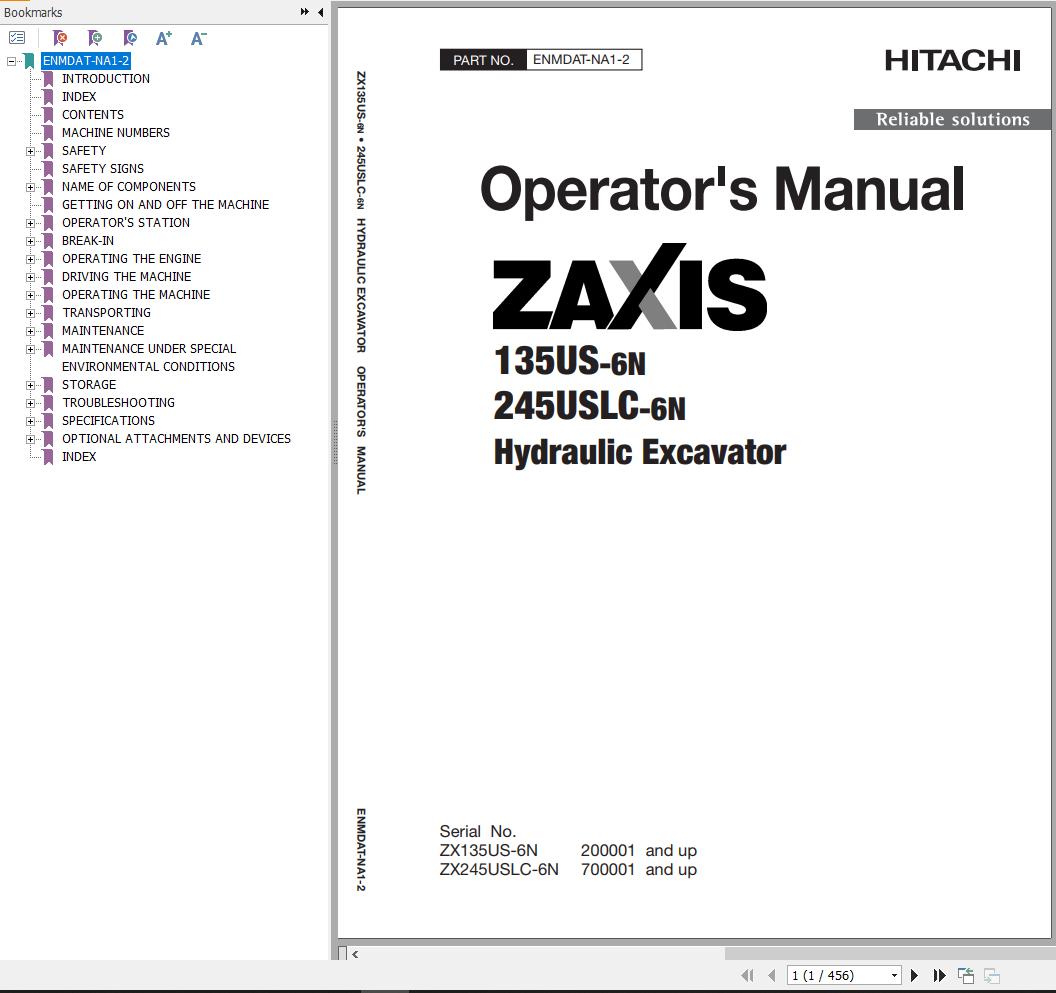1056x993 pixels.
Task: Expand the TRANSPORTING bookmark node
Action: [30, 313]
